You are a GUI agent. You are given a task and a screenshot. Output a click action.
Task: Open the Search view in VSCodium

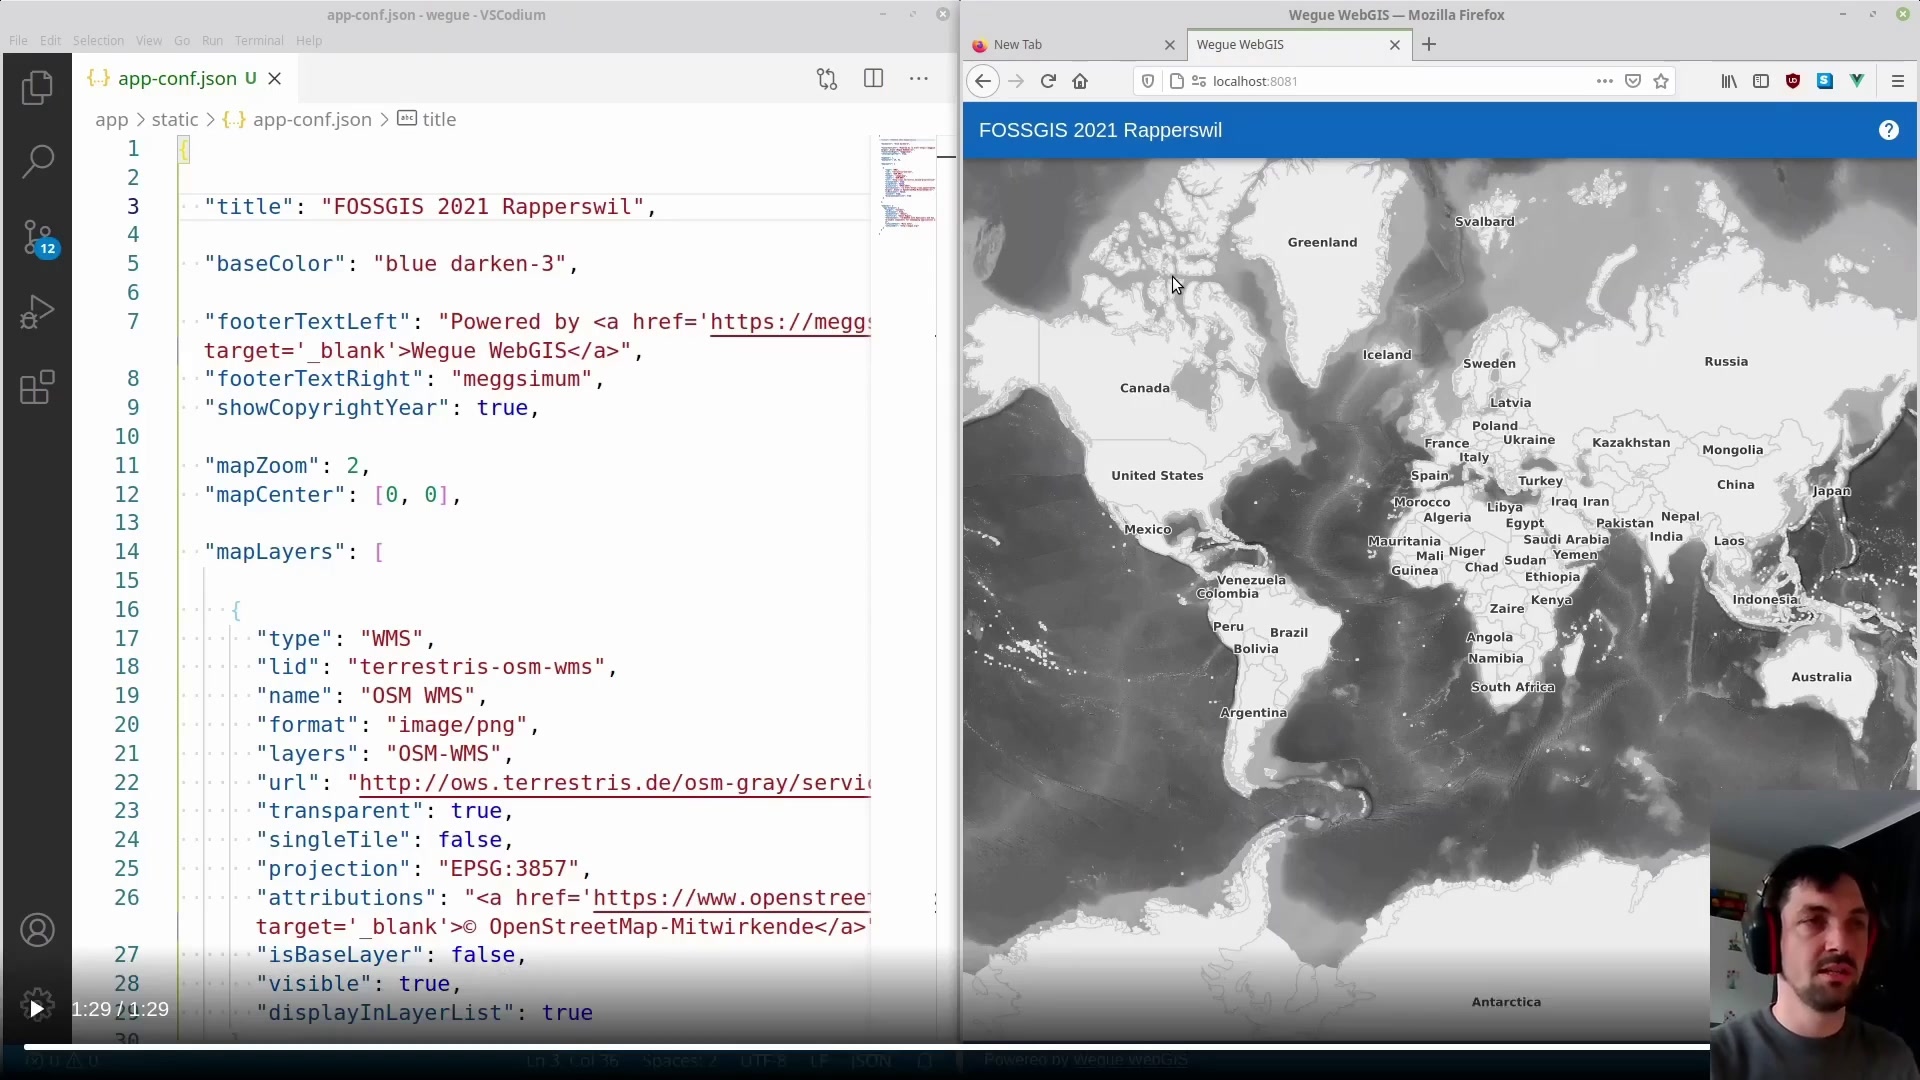[x=37, y=161]
